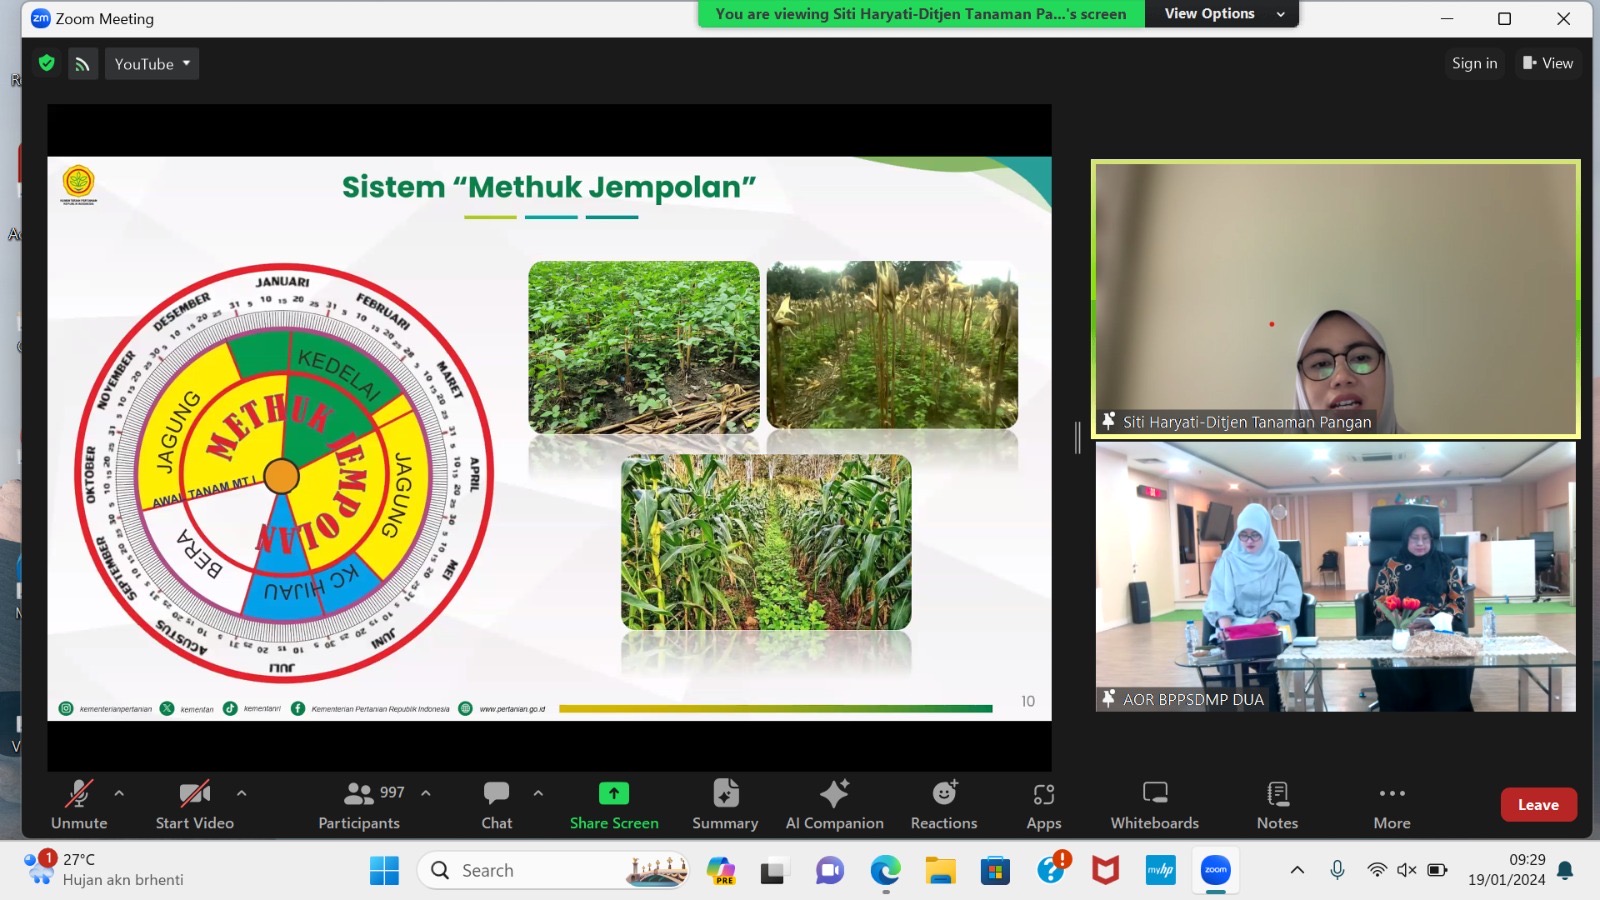1600x900 pixels.
Task: Open the View layout menu
Action: 1547,63
